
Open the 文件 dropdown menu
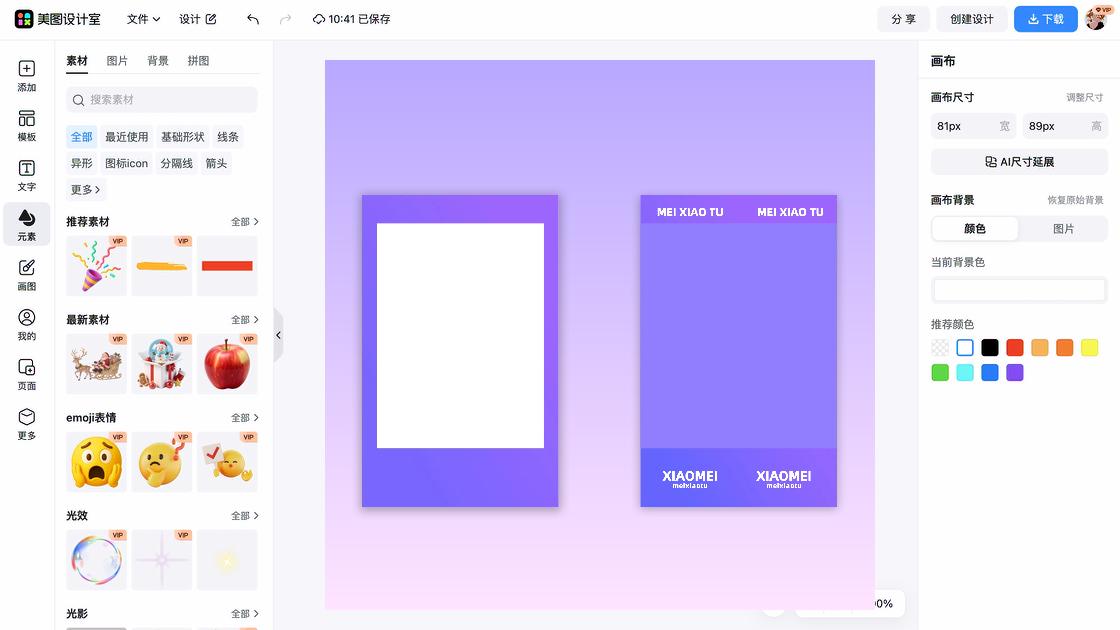[143, 19]
